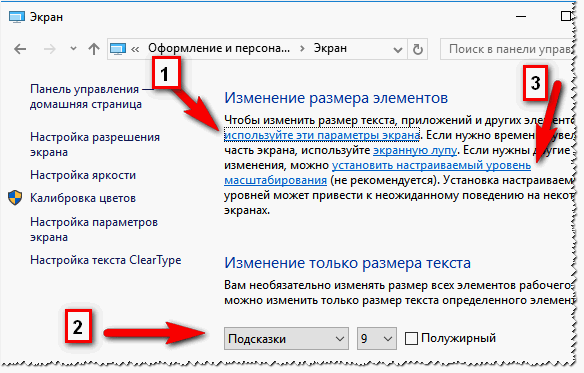Click the Back navigation arrow

tap(20, 49)
